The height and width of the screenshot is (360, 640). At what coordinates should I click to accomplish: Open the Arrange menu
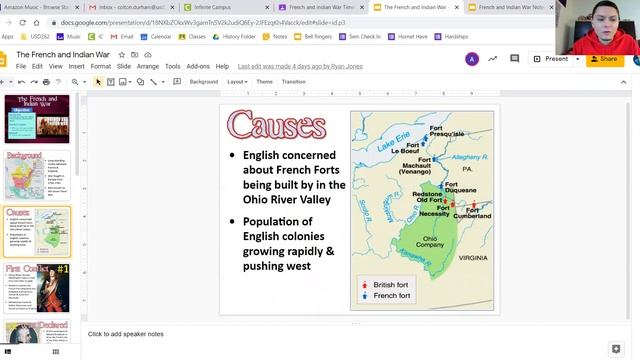(x=148, y=66)
